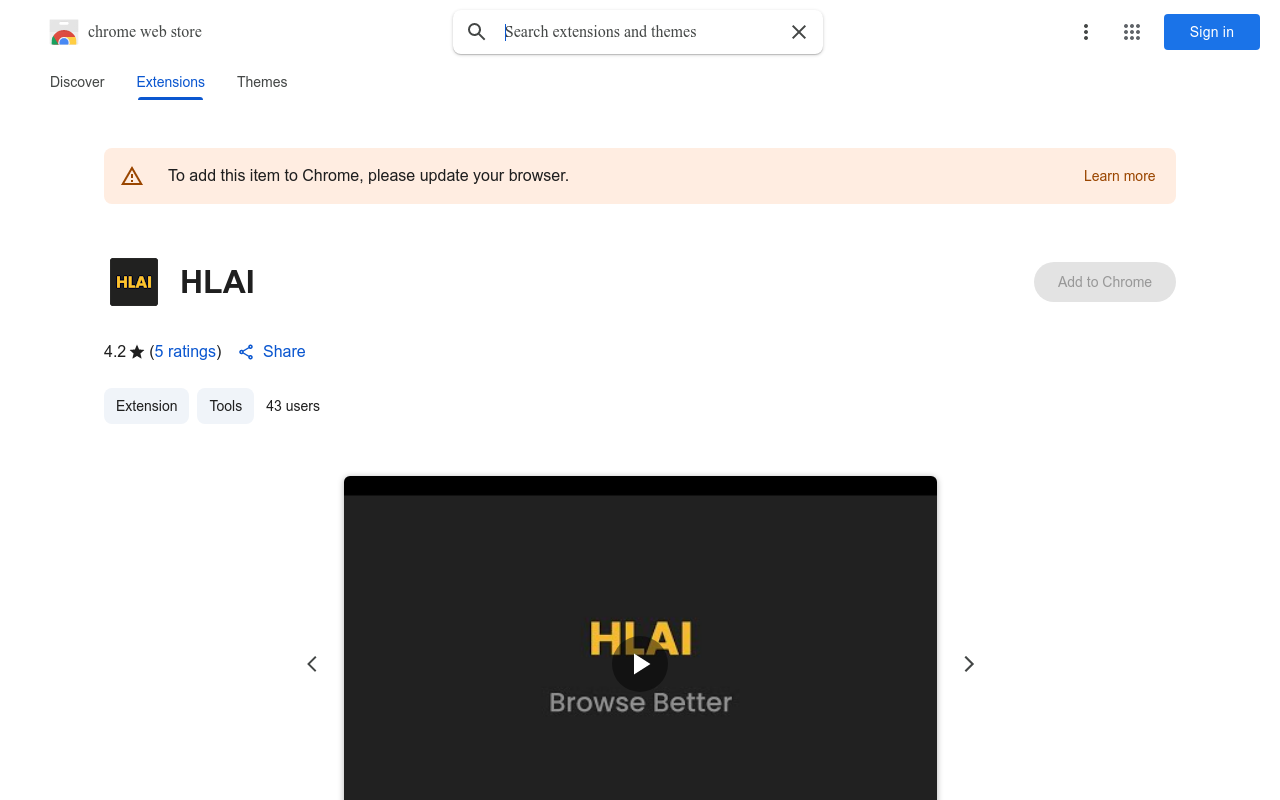Click the disabled Add to Chrome button
The image size is (1280, 800).
point(1105,282)
